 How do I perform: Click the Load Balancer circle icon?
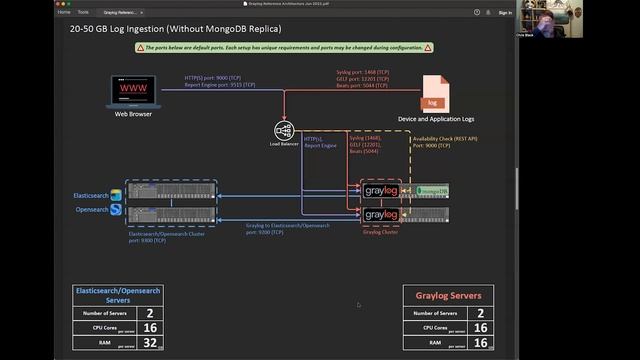coord(284,131)
